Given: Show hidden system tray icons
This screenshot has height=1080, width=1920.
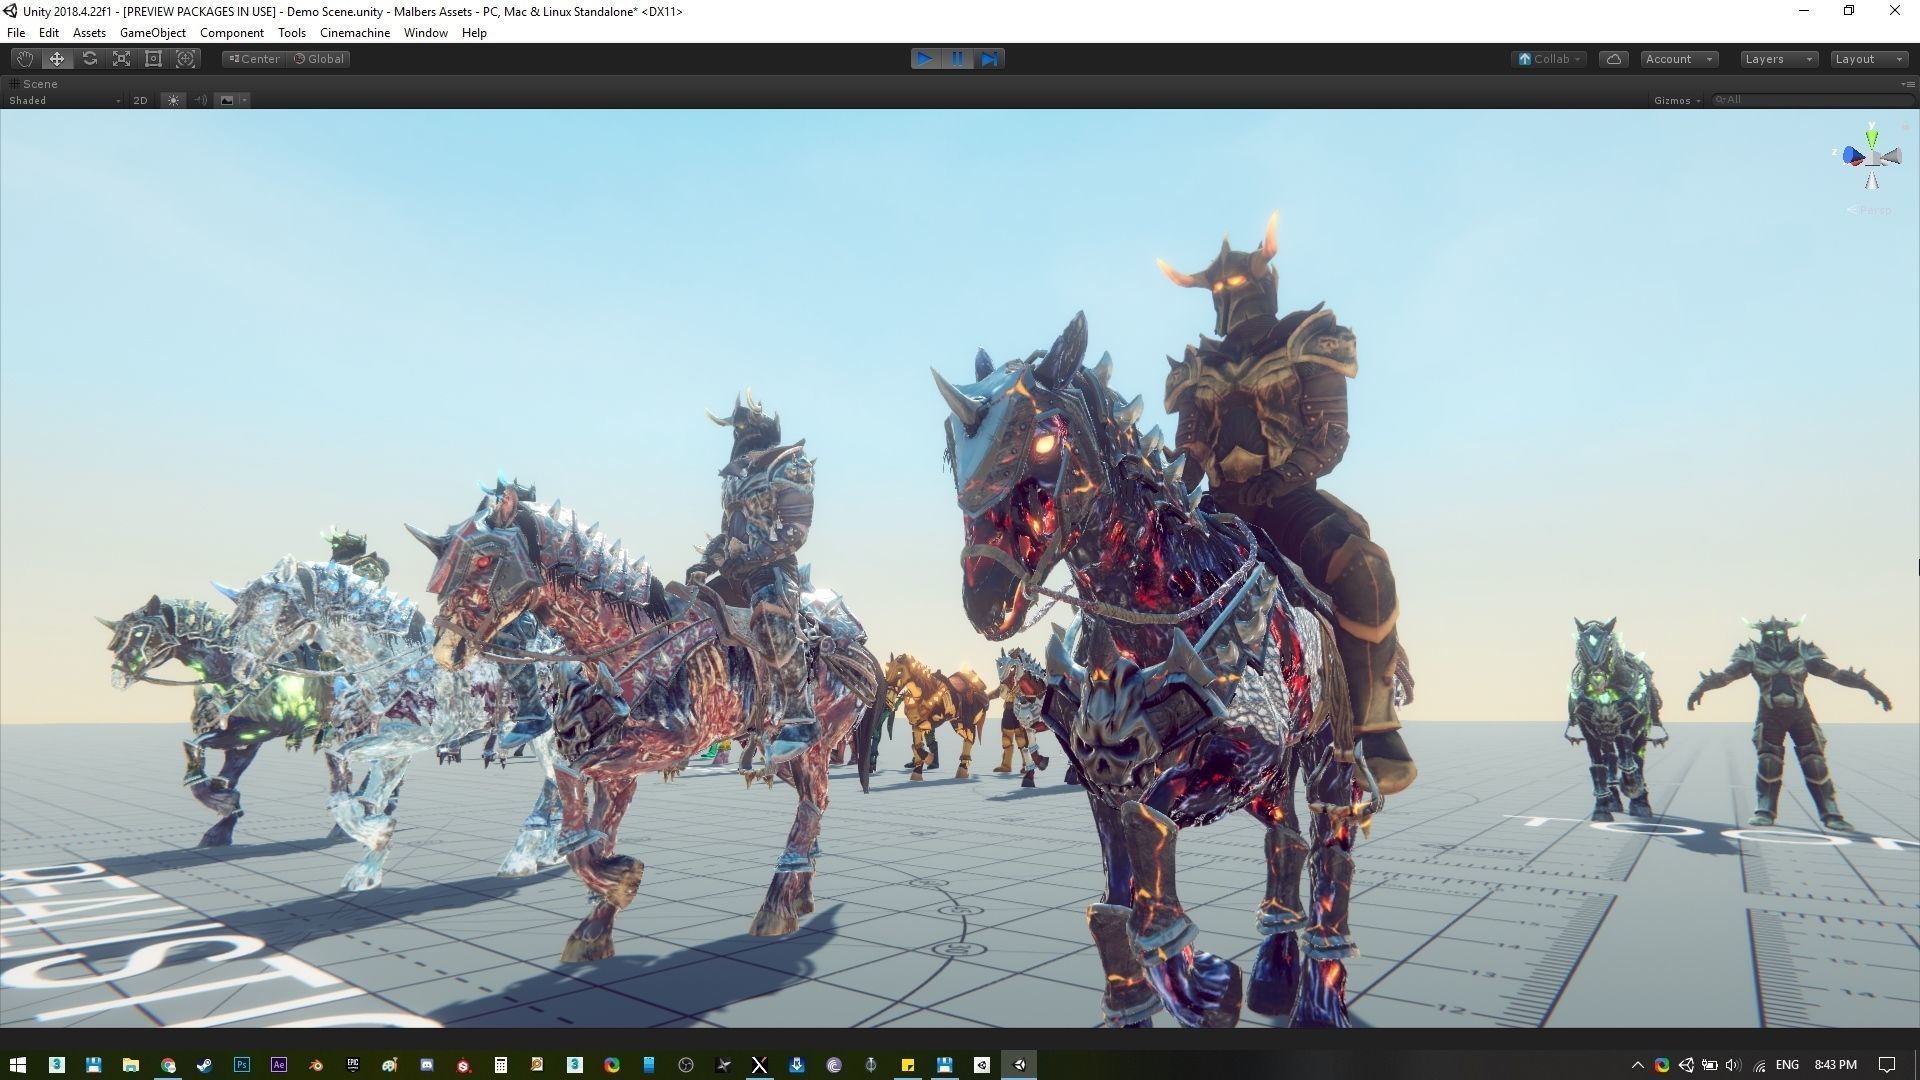Looking at the screenshot, I should [1637, 1065].
